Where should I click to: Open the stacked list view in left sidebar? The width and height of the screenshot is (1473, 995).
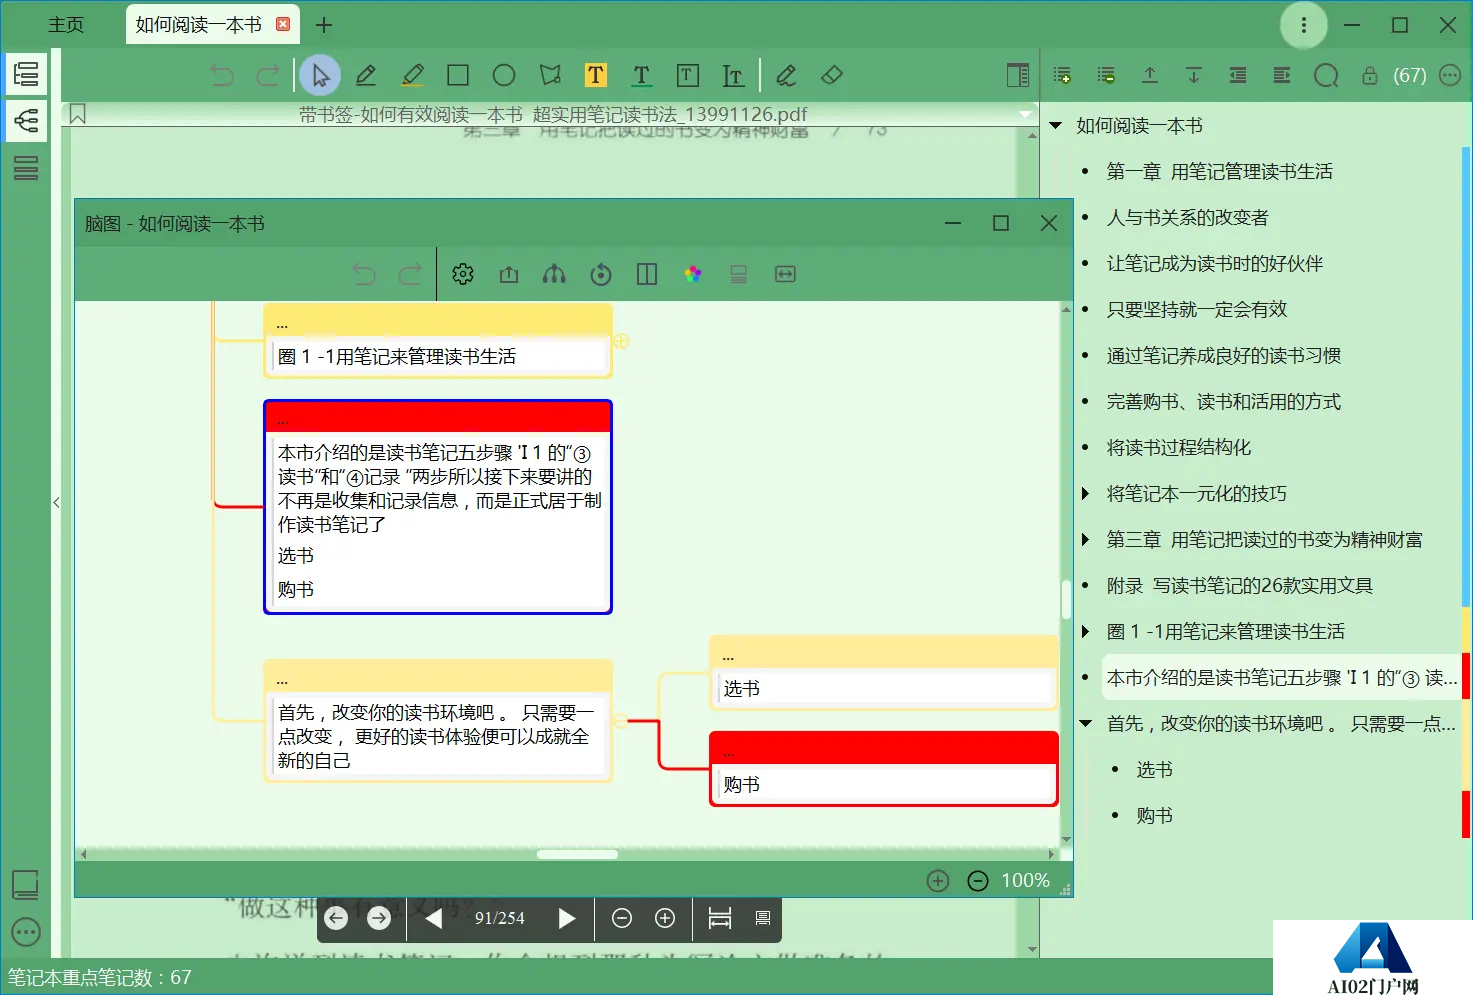[26, 168]
